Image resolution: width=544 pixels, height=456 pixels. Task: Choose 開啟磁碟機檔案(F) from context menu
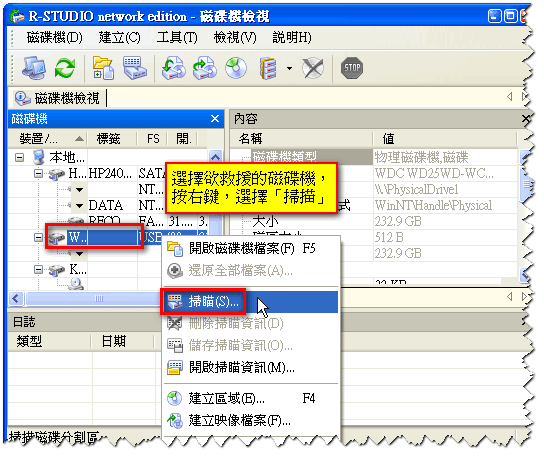[x=250, y=248]
